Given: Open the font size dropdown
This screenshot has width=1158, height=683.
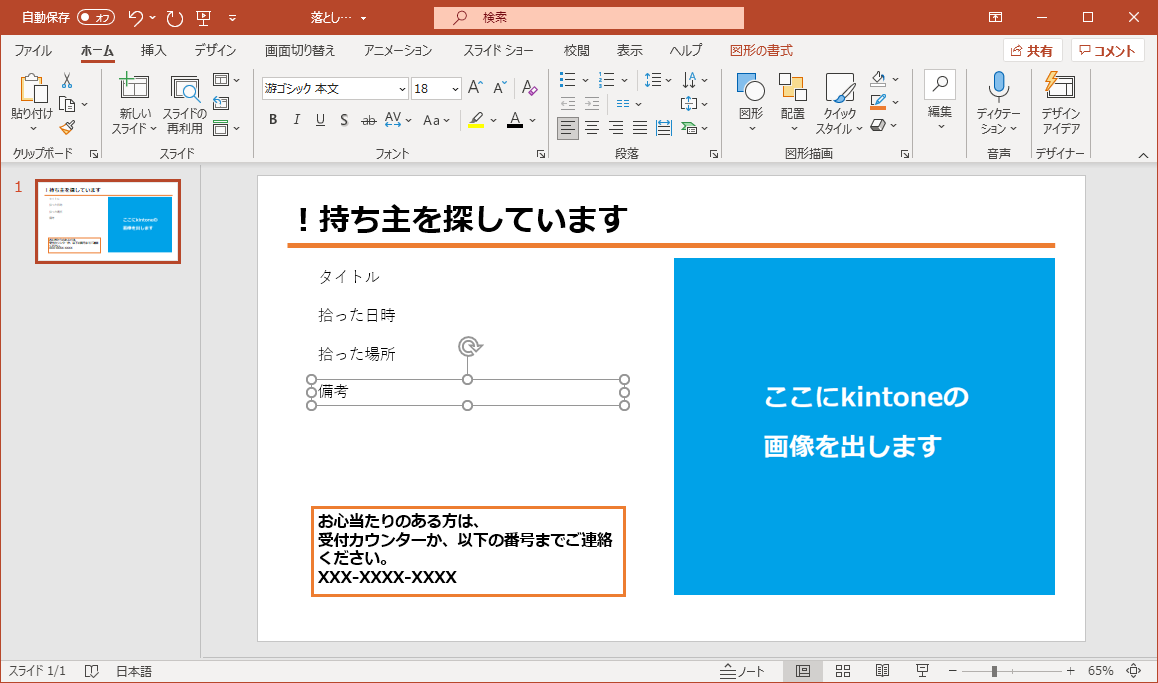Looking at the screenshot, I should pyautogui.click(x=455, y=89).
